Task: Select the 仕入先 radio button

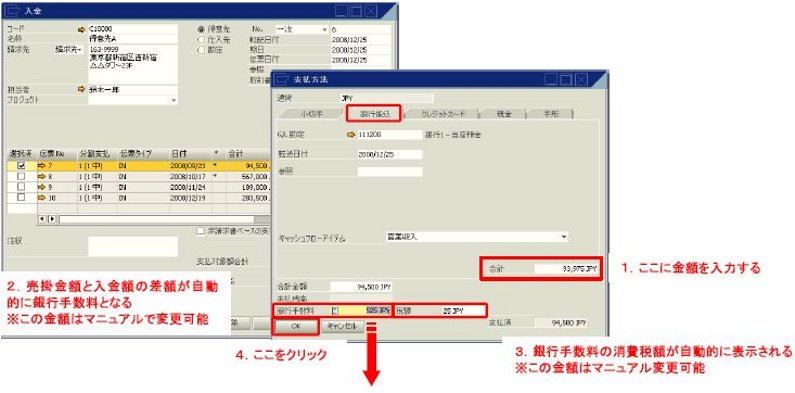Action: (x=201, y=40)
